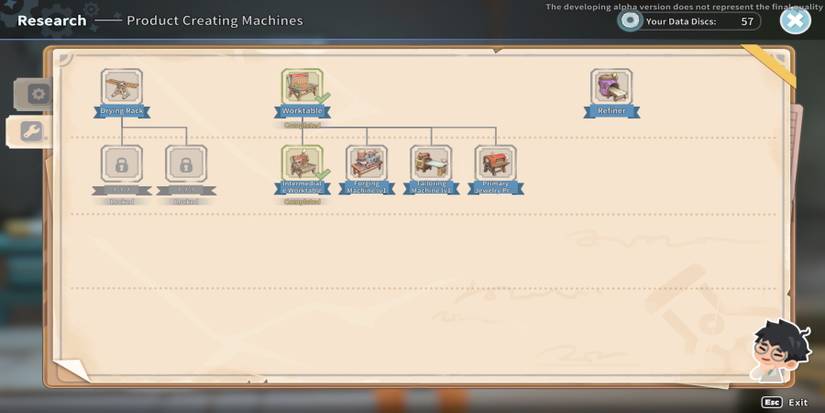Click the Esc Exit button
This screenshot has height=413, width=825.
(x=784, y=402)
